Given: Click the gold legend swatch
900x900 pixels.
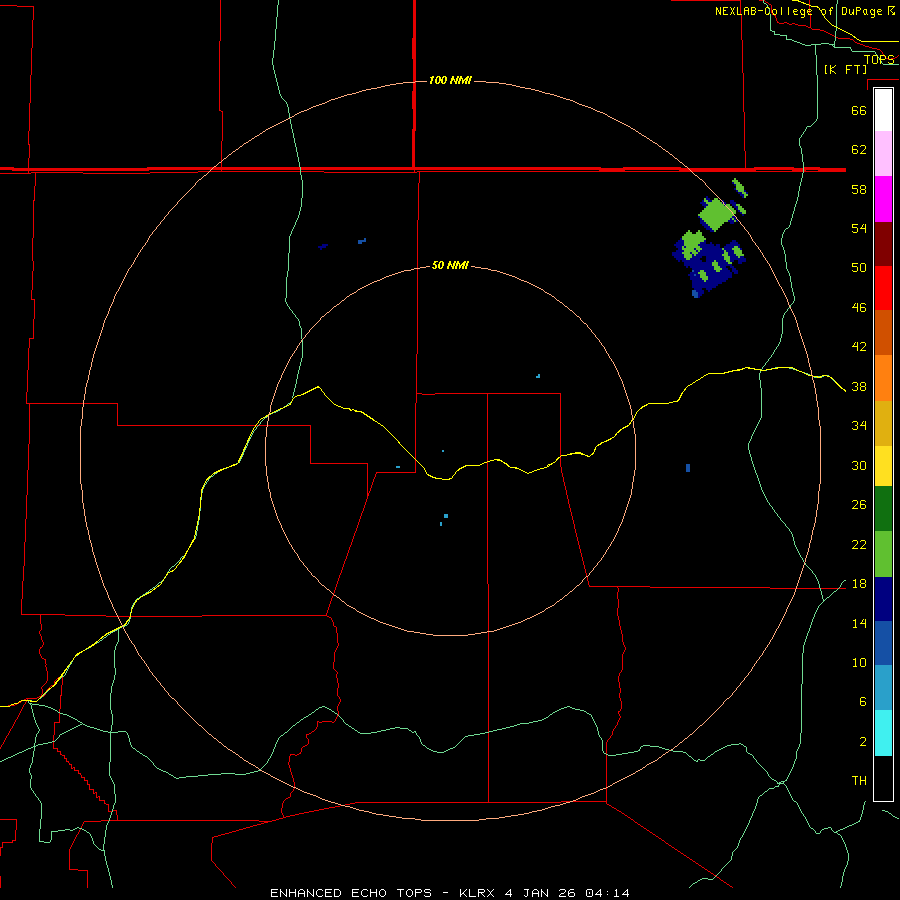Looking at the screenshot, I should (x=883, y=423).
